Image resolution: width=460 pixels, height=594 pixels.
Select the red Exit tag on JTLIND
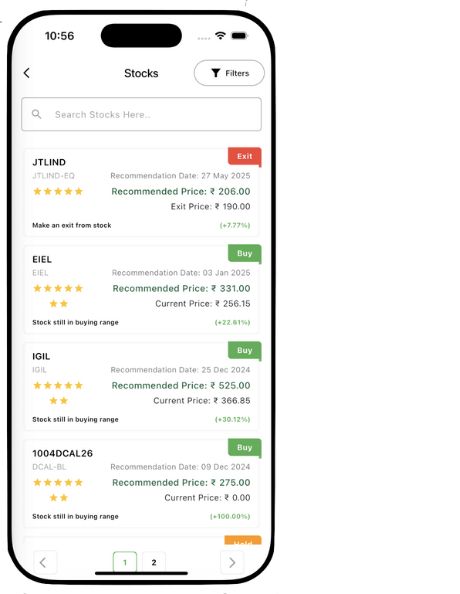pyautogui.click(x=244, y=156)
